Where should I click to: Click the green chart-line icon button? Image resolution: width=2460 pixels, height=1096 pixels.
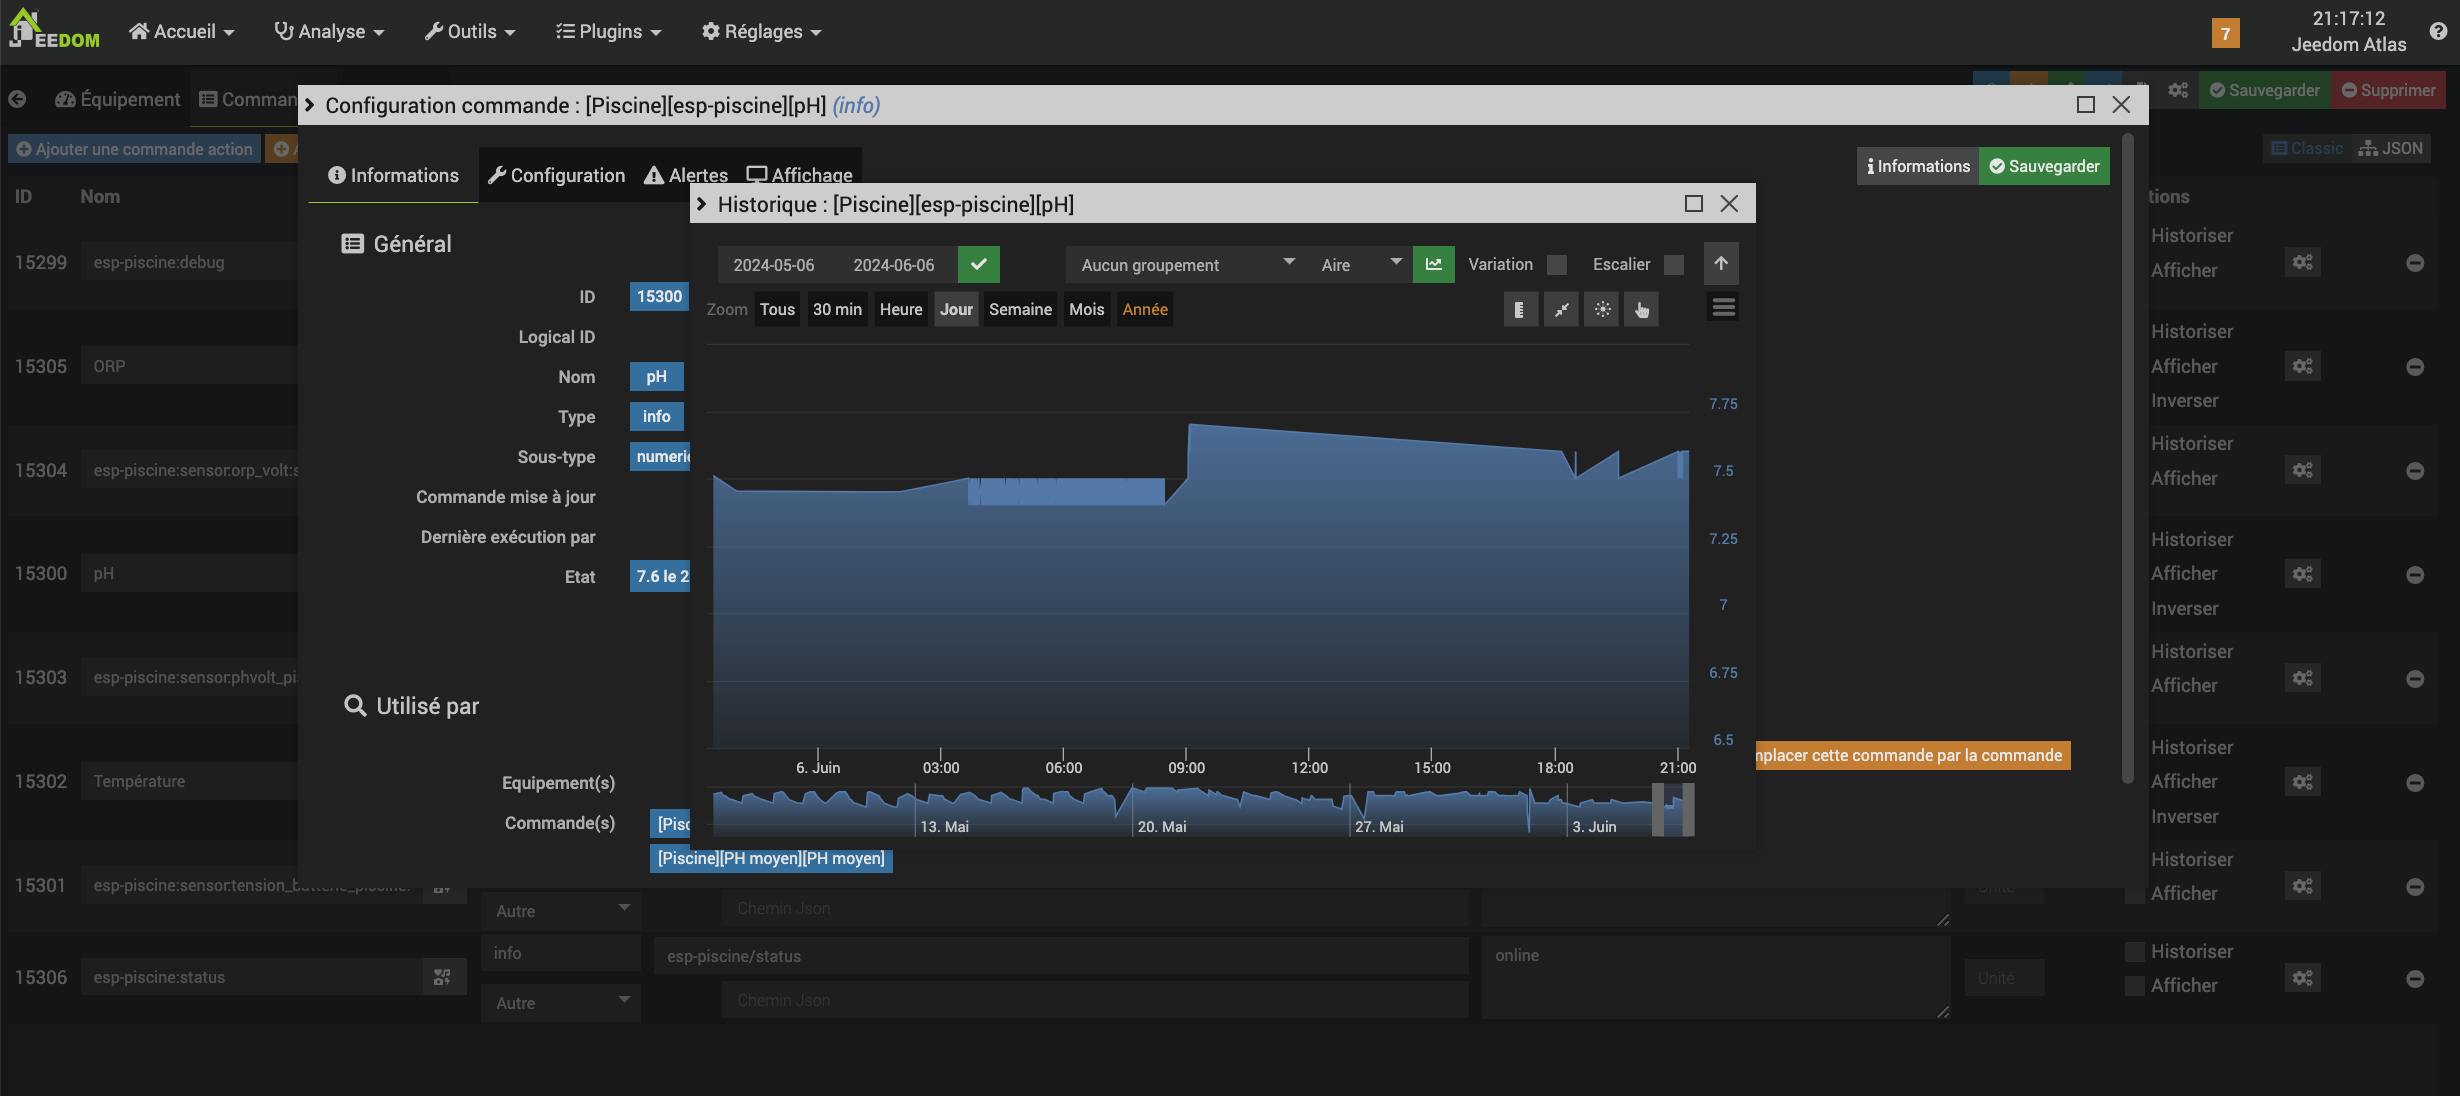[x=1433, y=265]
